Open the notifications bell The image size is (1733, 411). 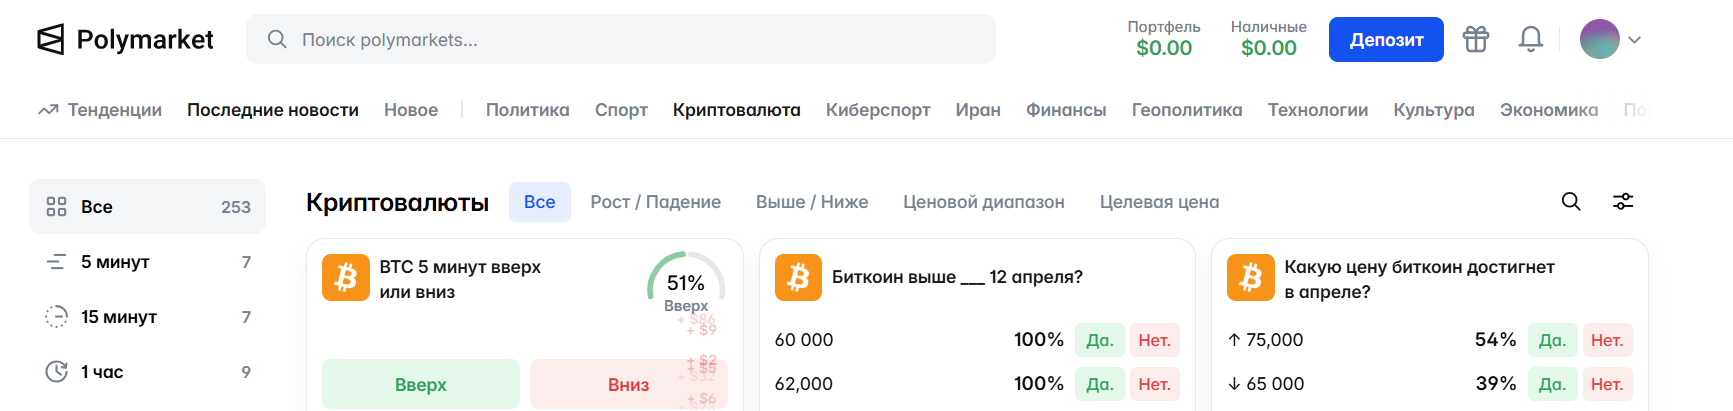tap(1530, 39)
